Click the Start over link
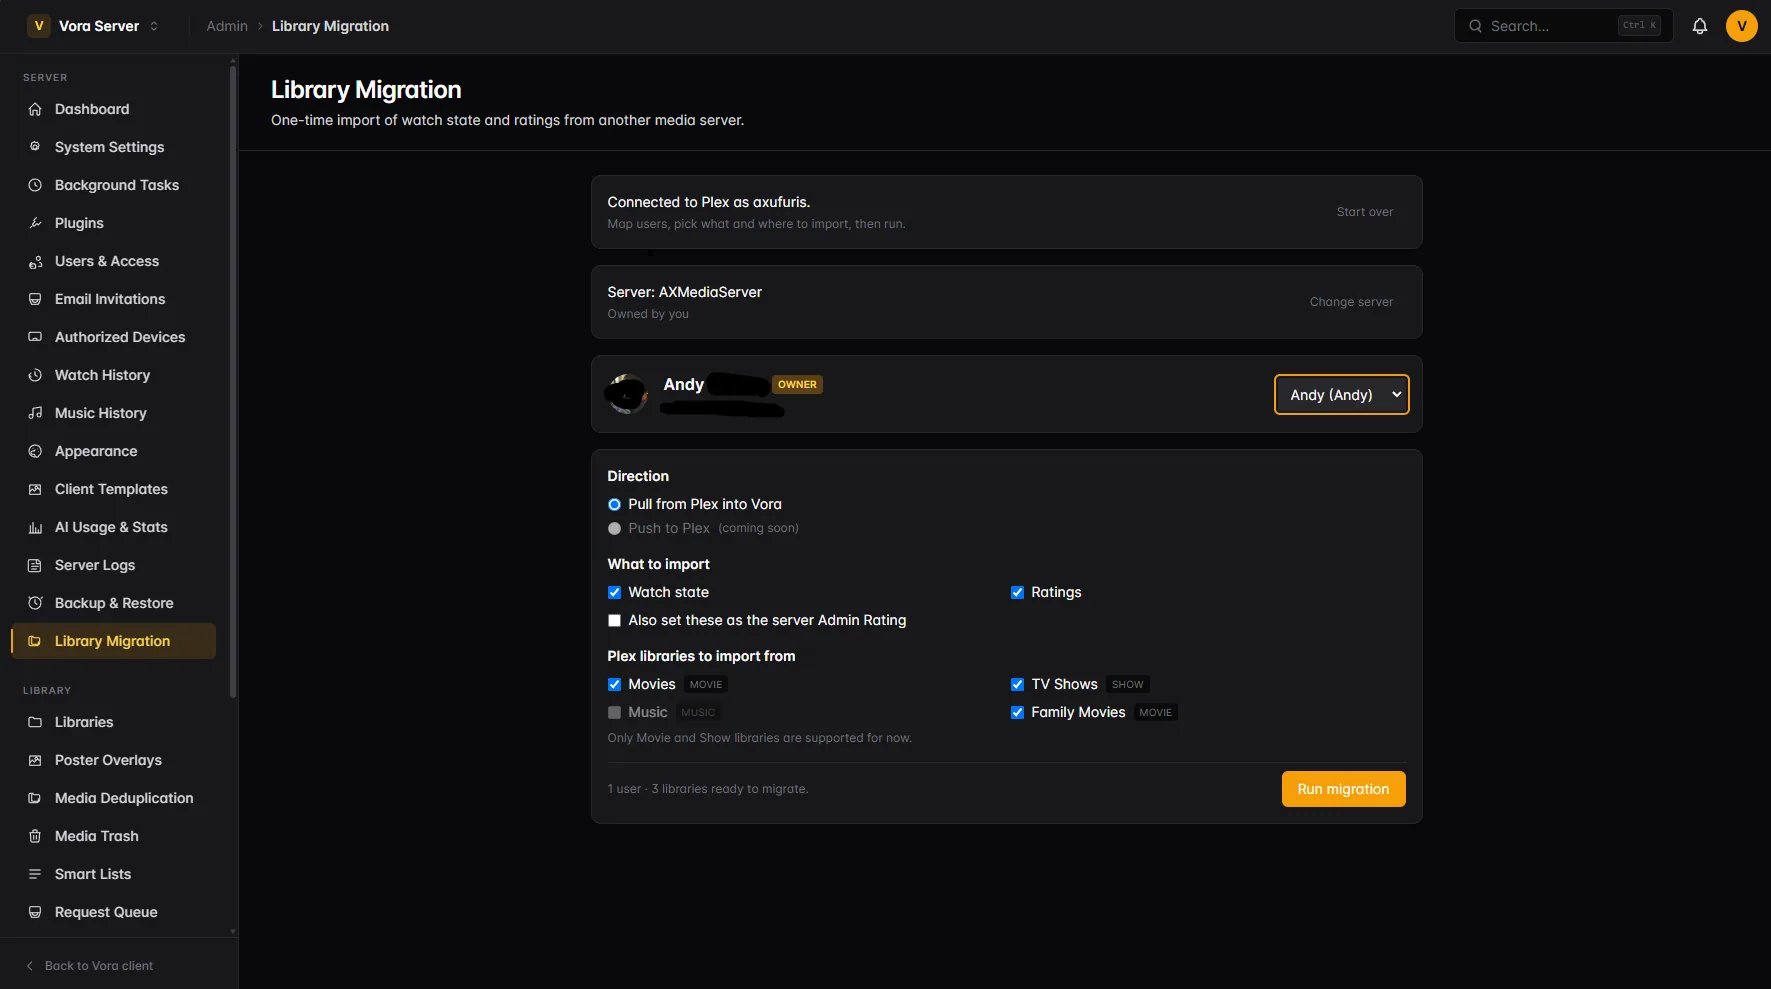1771x989 pixels. (x=1364, y=212)
